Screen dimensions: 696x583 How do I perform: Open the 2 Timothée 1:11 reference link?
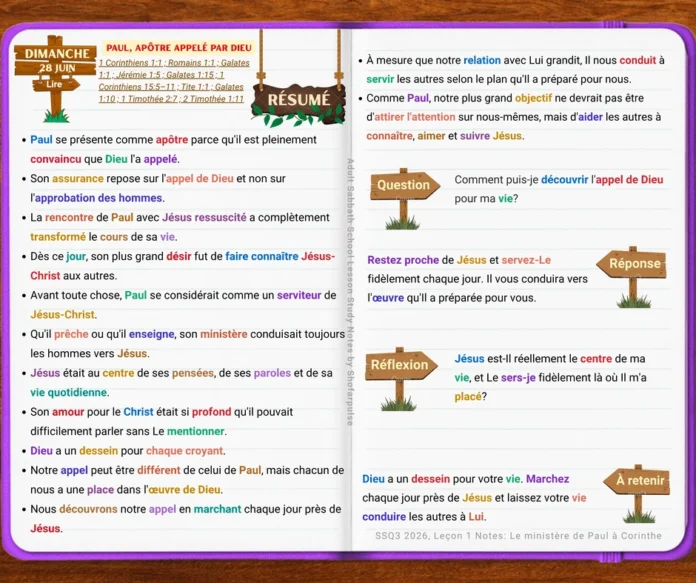(213, 99)
